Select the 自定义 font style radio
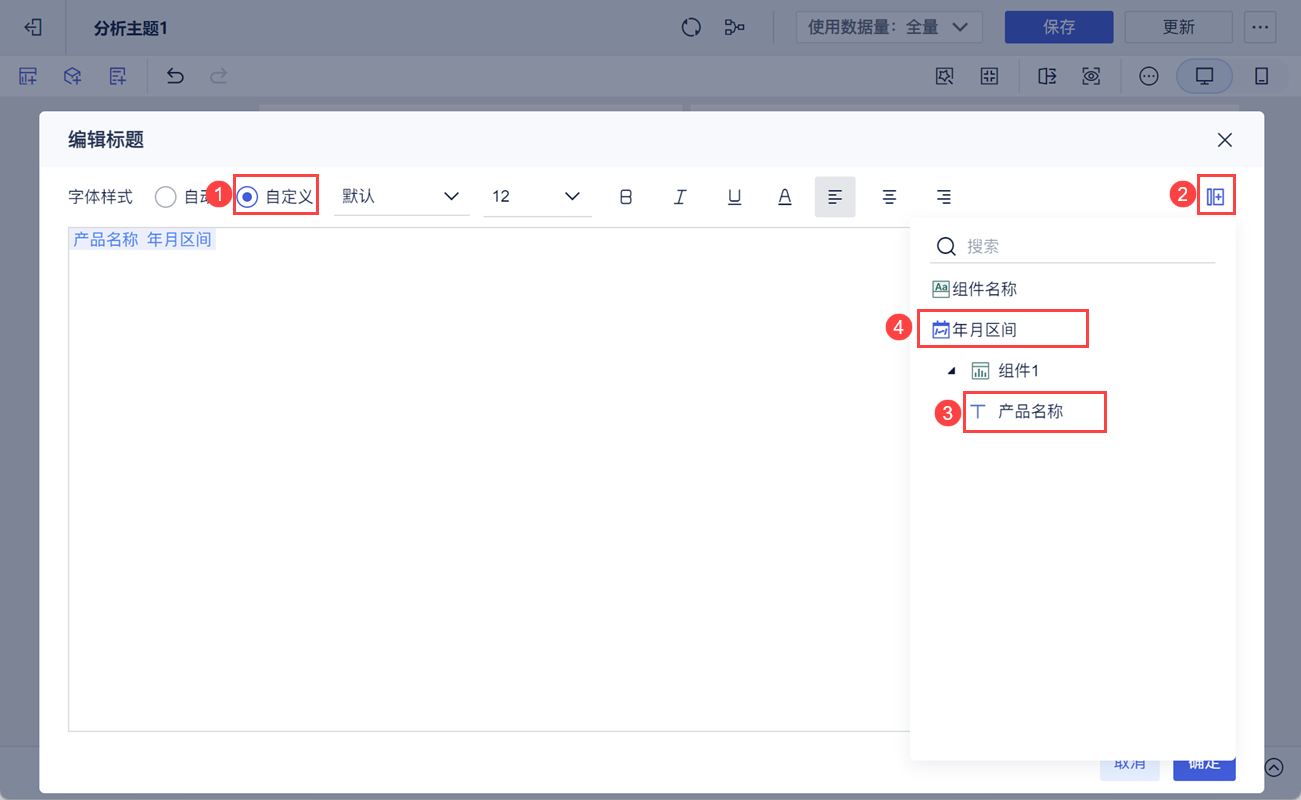This screenshot has height=800, width=1301. (x=247, y=197)
